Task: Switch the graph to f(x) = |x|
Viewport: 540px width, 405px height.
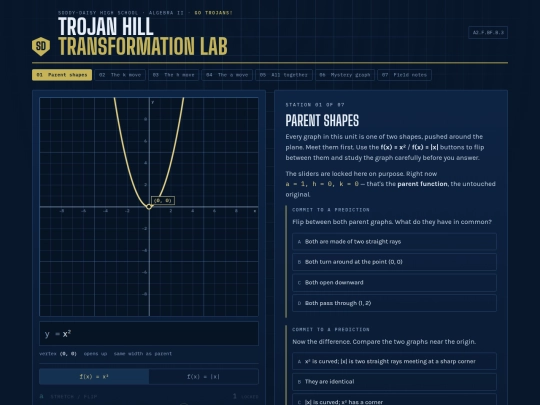Action: 204,376
